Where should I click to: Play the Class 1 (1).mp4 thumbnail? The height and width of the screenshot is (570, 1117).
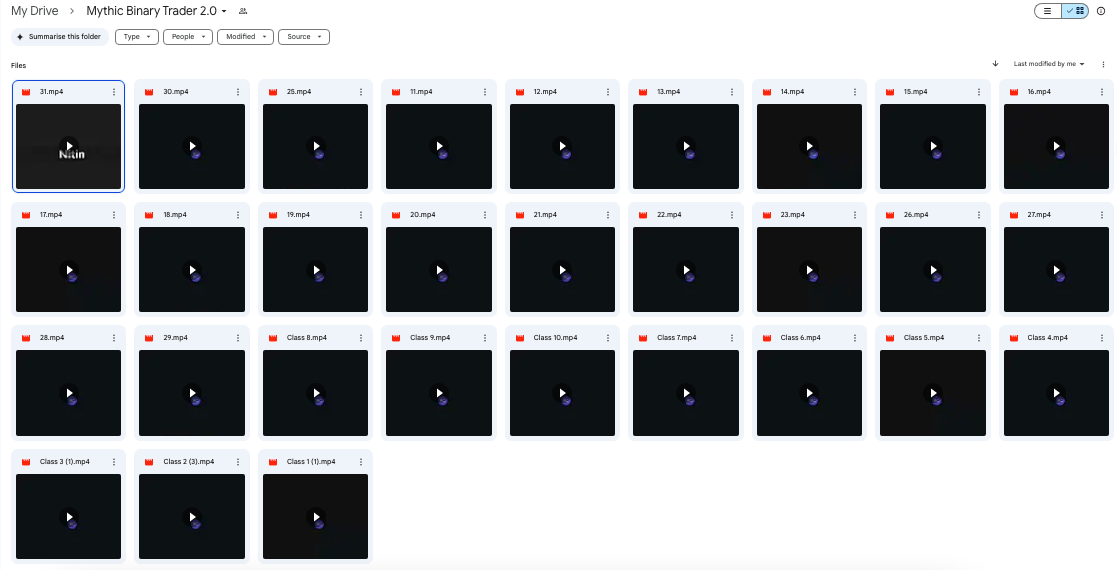[x=315, y=517]
